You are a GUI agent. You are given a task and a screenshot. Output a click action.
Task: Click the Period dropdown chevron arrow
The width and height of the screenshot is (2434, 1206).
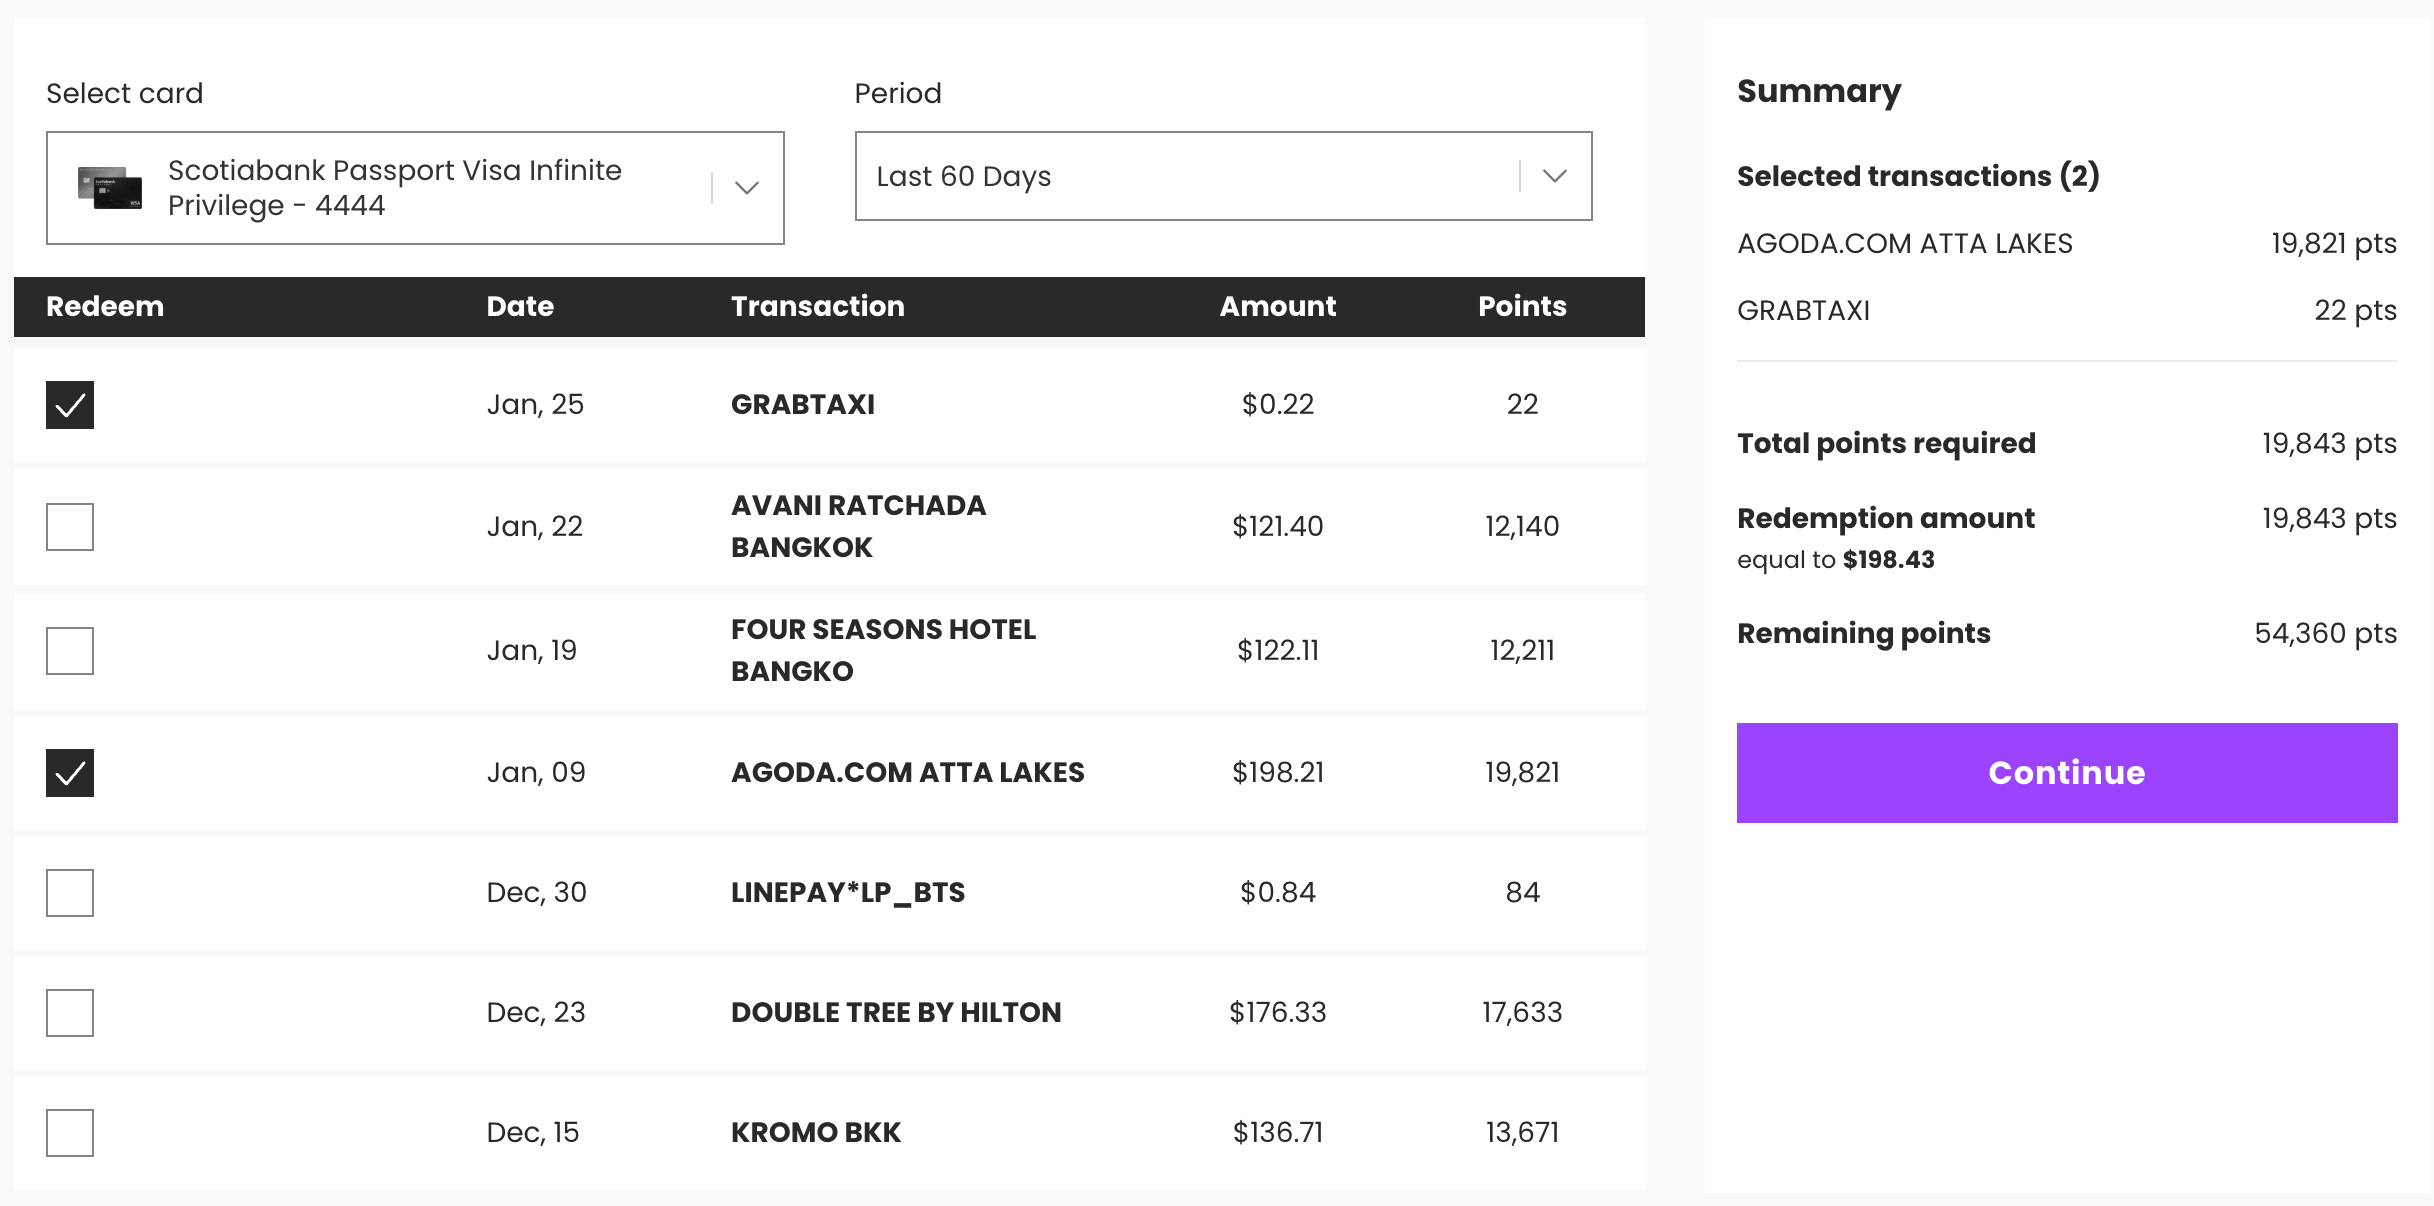1554,176
